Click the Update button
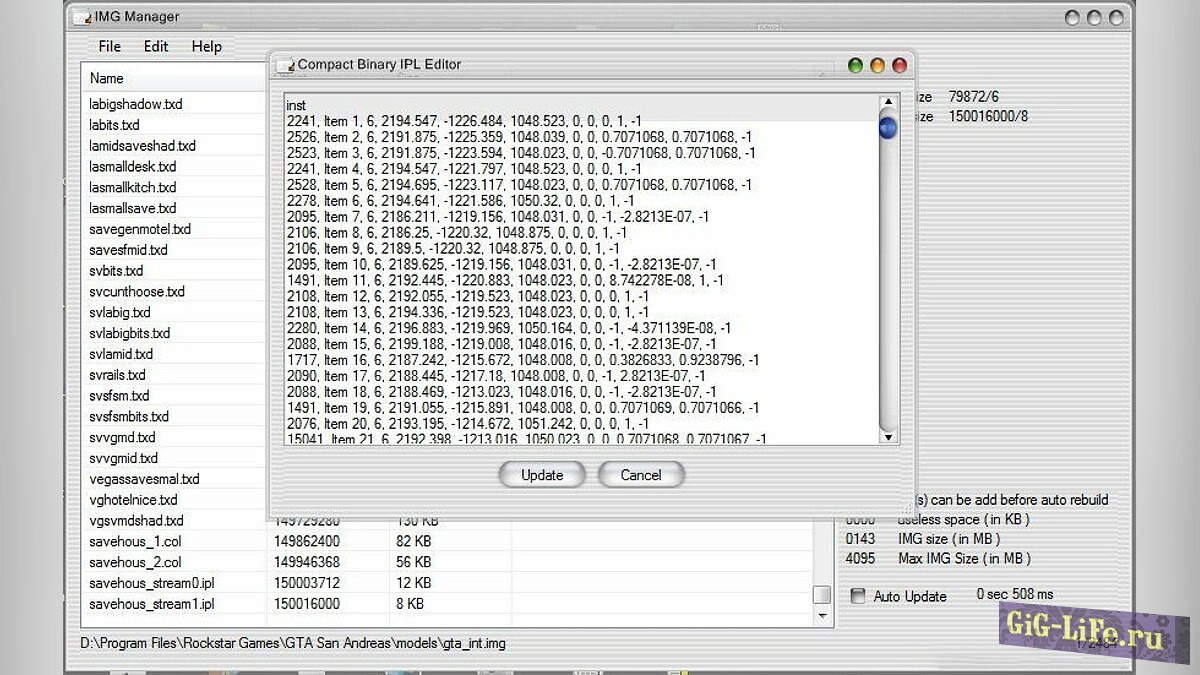This screenshot has width=1200, height=675. (542, 475)
